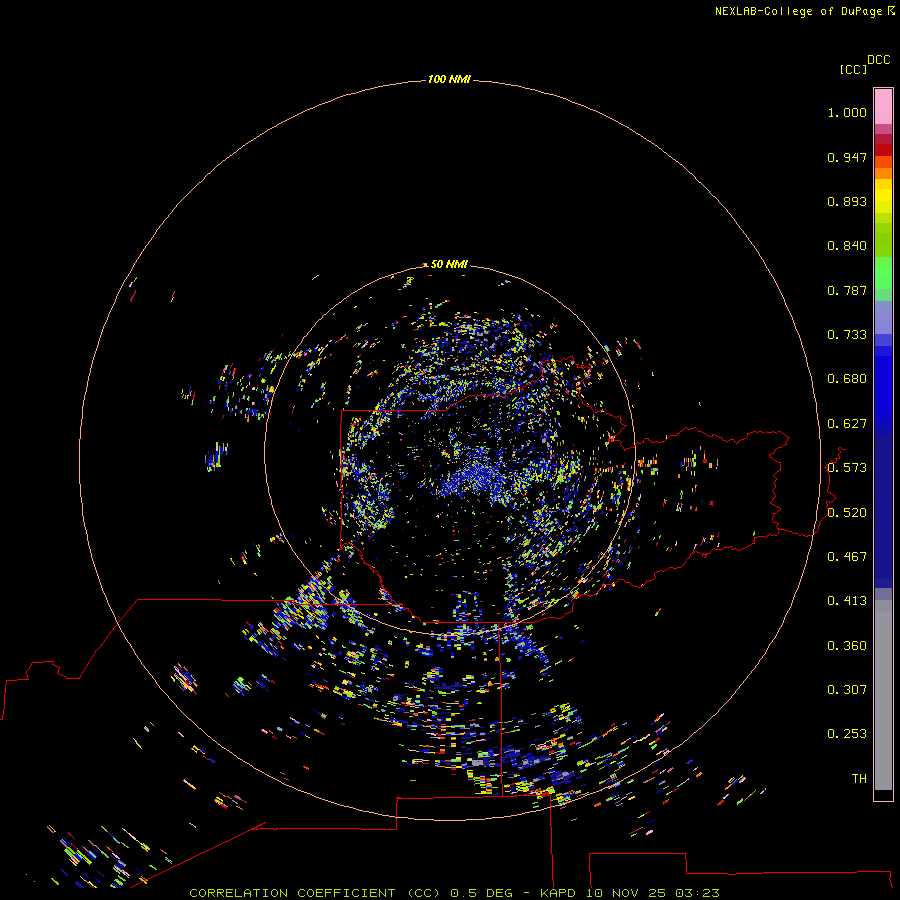This screenshot has height=900, width=900.
Task: Click the 0.520 legend value
Action: click(847, 513)
